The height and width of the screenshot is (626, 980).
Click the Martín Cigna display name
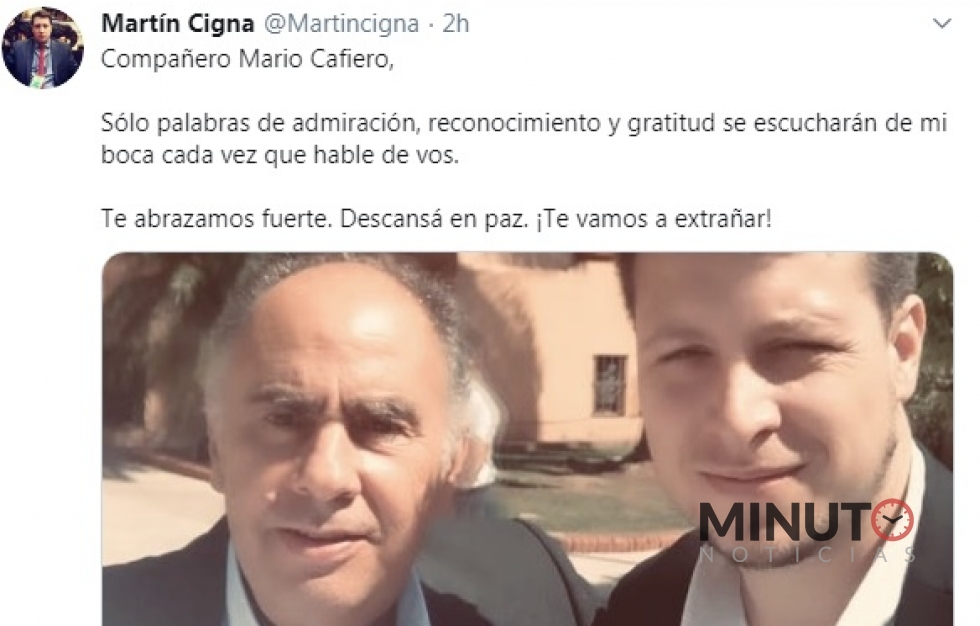point(178,24)
